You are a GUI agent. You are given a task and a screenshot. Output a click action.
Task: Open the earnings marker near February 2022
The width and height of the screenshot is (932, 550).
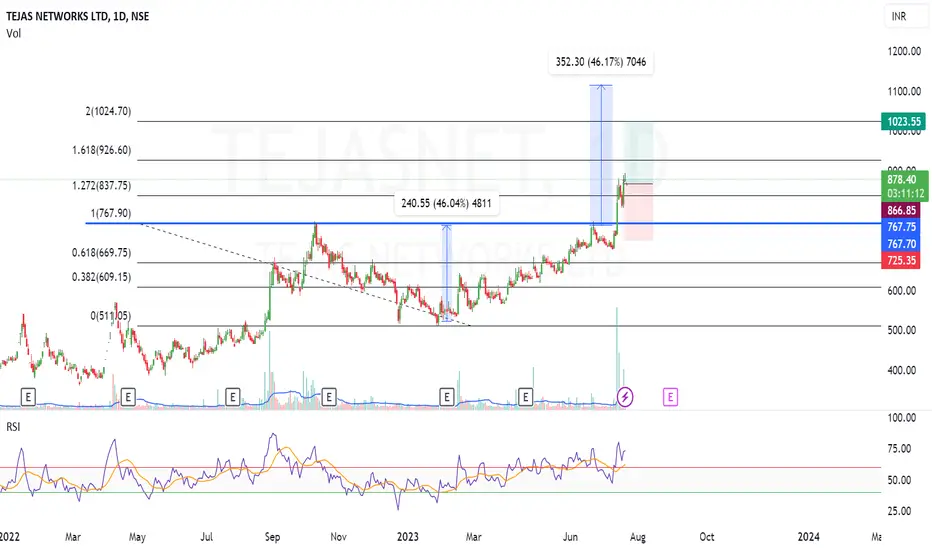tap(28, 397)
